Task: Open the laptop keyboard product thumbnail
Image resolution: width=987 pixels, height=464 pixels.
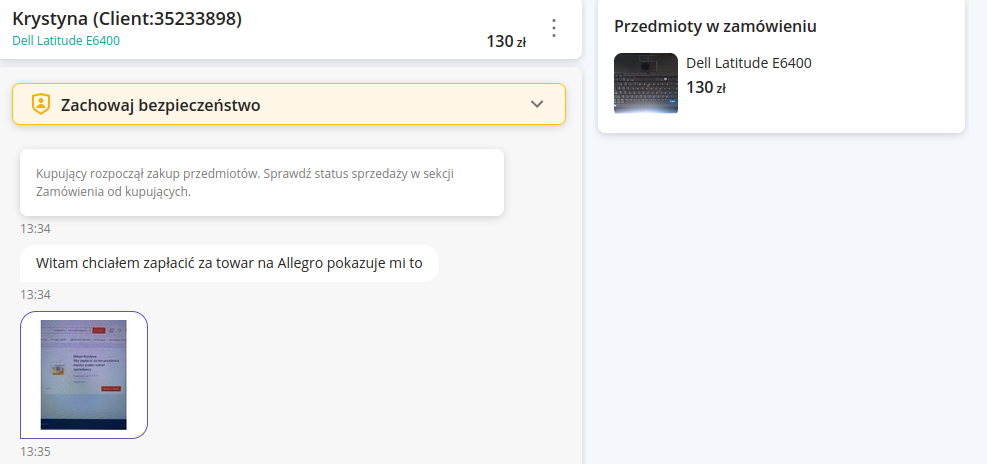Action: point(646,83)
